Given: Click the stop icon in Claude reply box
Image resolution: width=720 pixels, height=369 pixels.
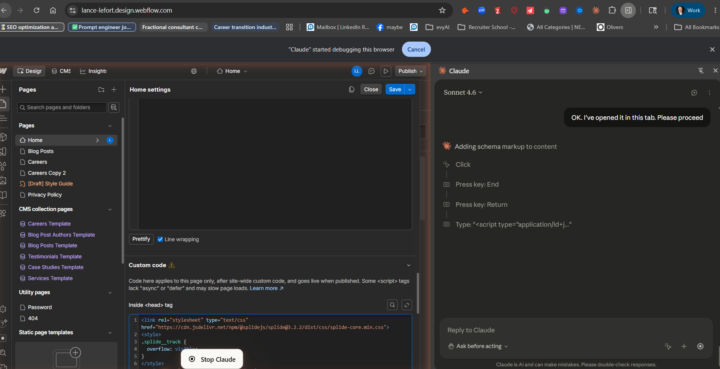Looking at the screenshot, I should 700,347.
